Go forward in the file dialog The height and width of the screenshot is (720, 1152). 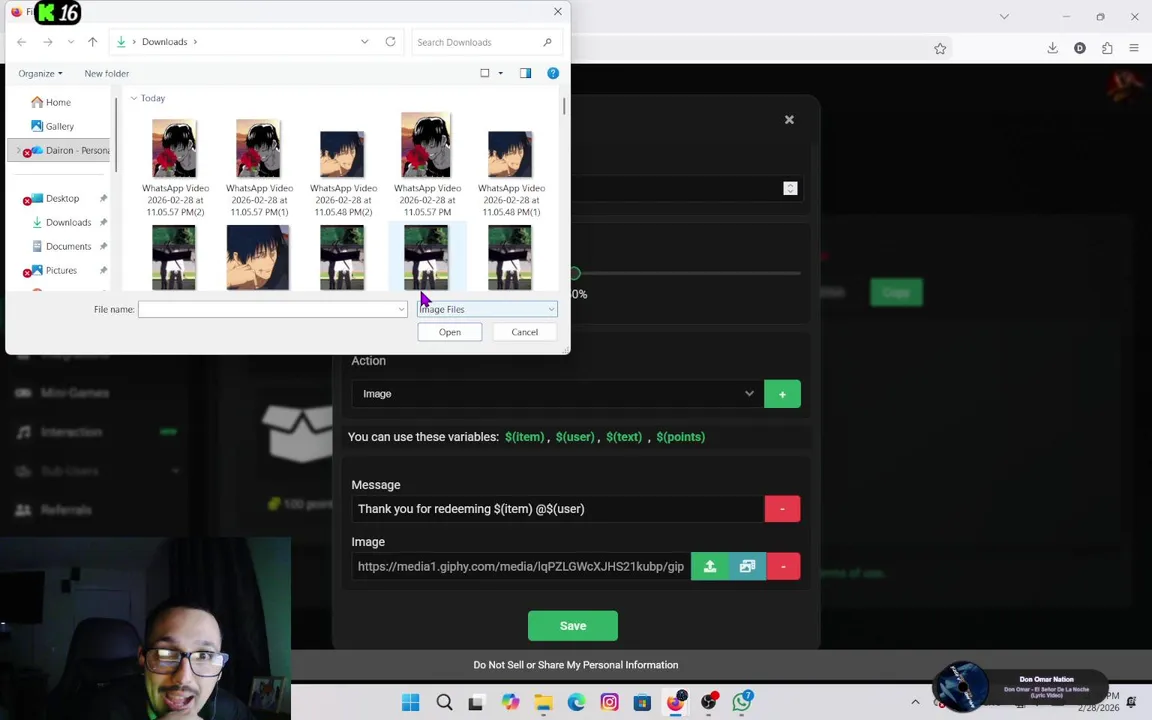point(48,42)
